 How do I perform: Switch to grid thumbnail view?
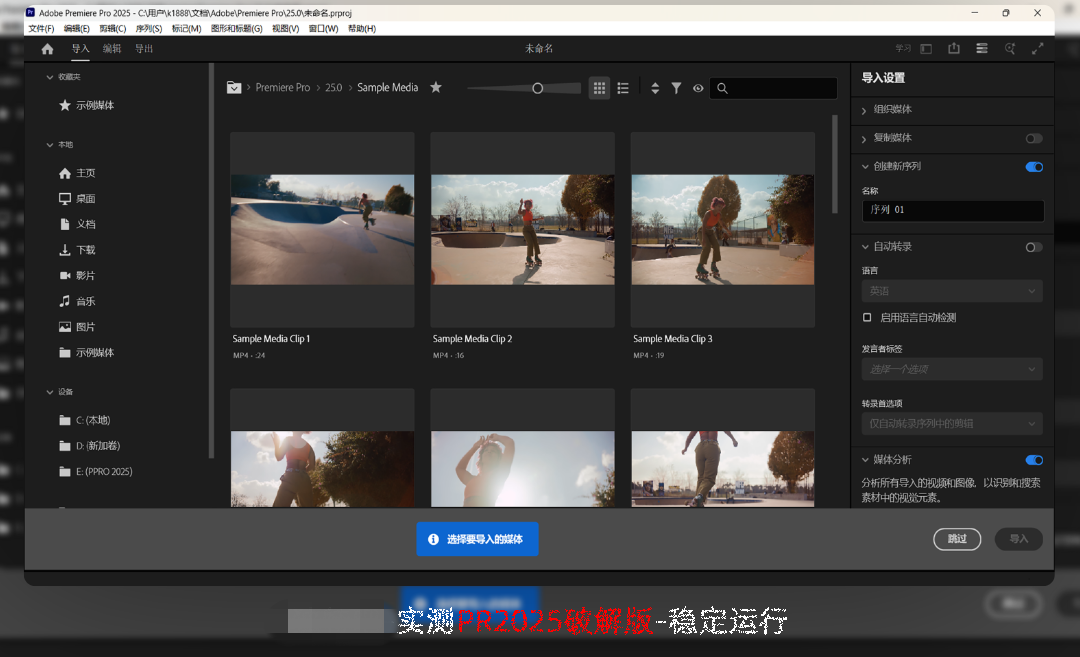tap(599, 88)
